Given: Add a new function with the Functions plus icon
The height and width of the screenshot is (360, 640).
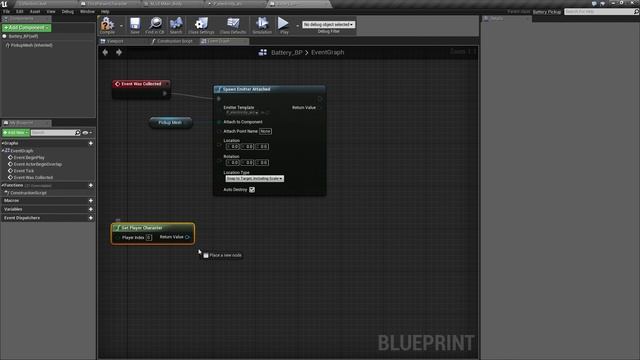Looking at the screenshot, I should [x=91, y=185].
